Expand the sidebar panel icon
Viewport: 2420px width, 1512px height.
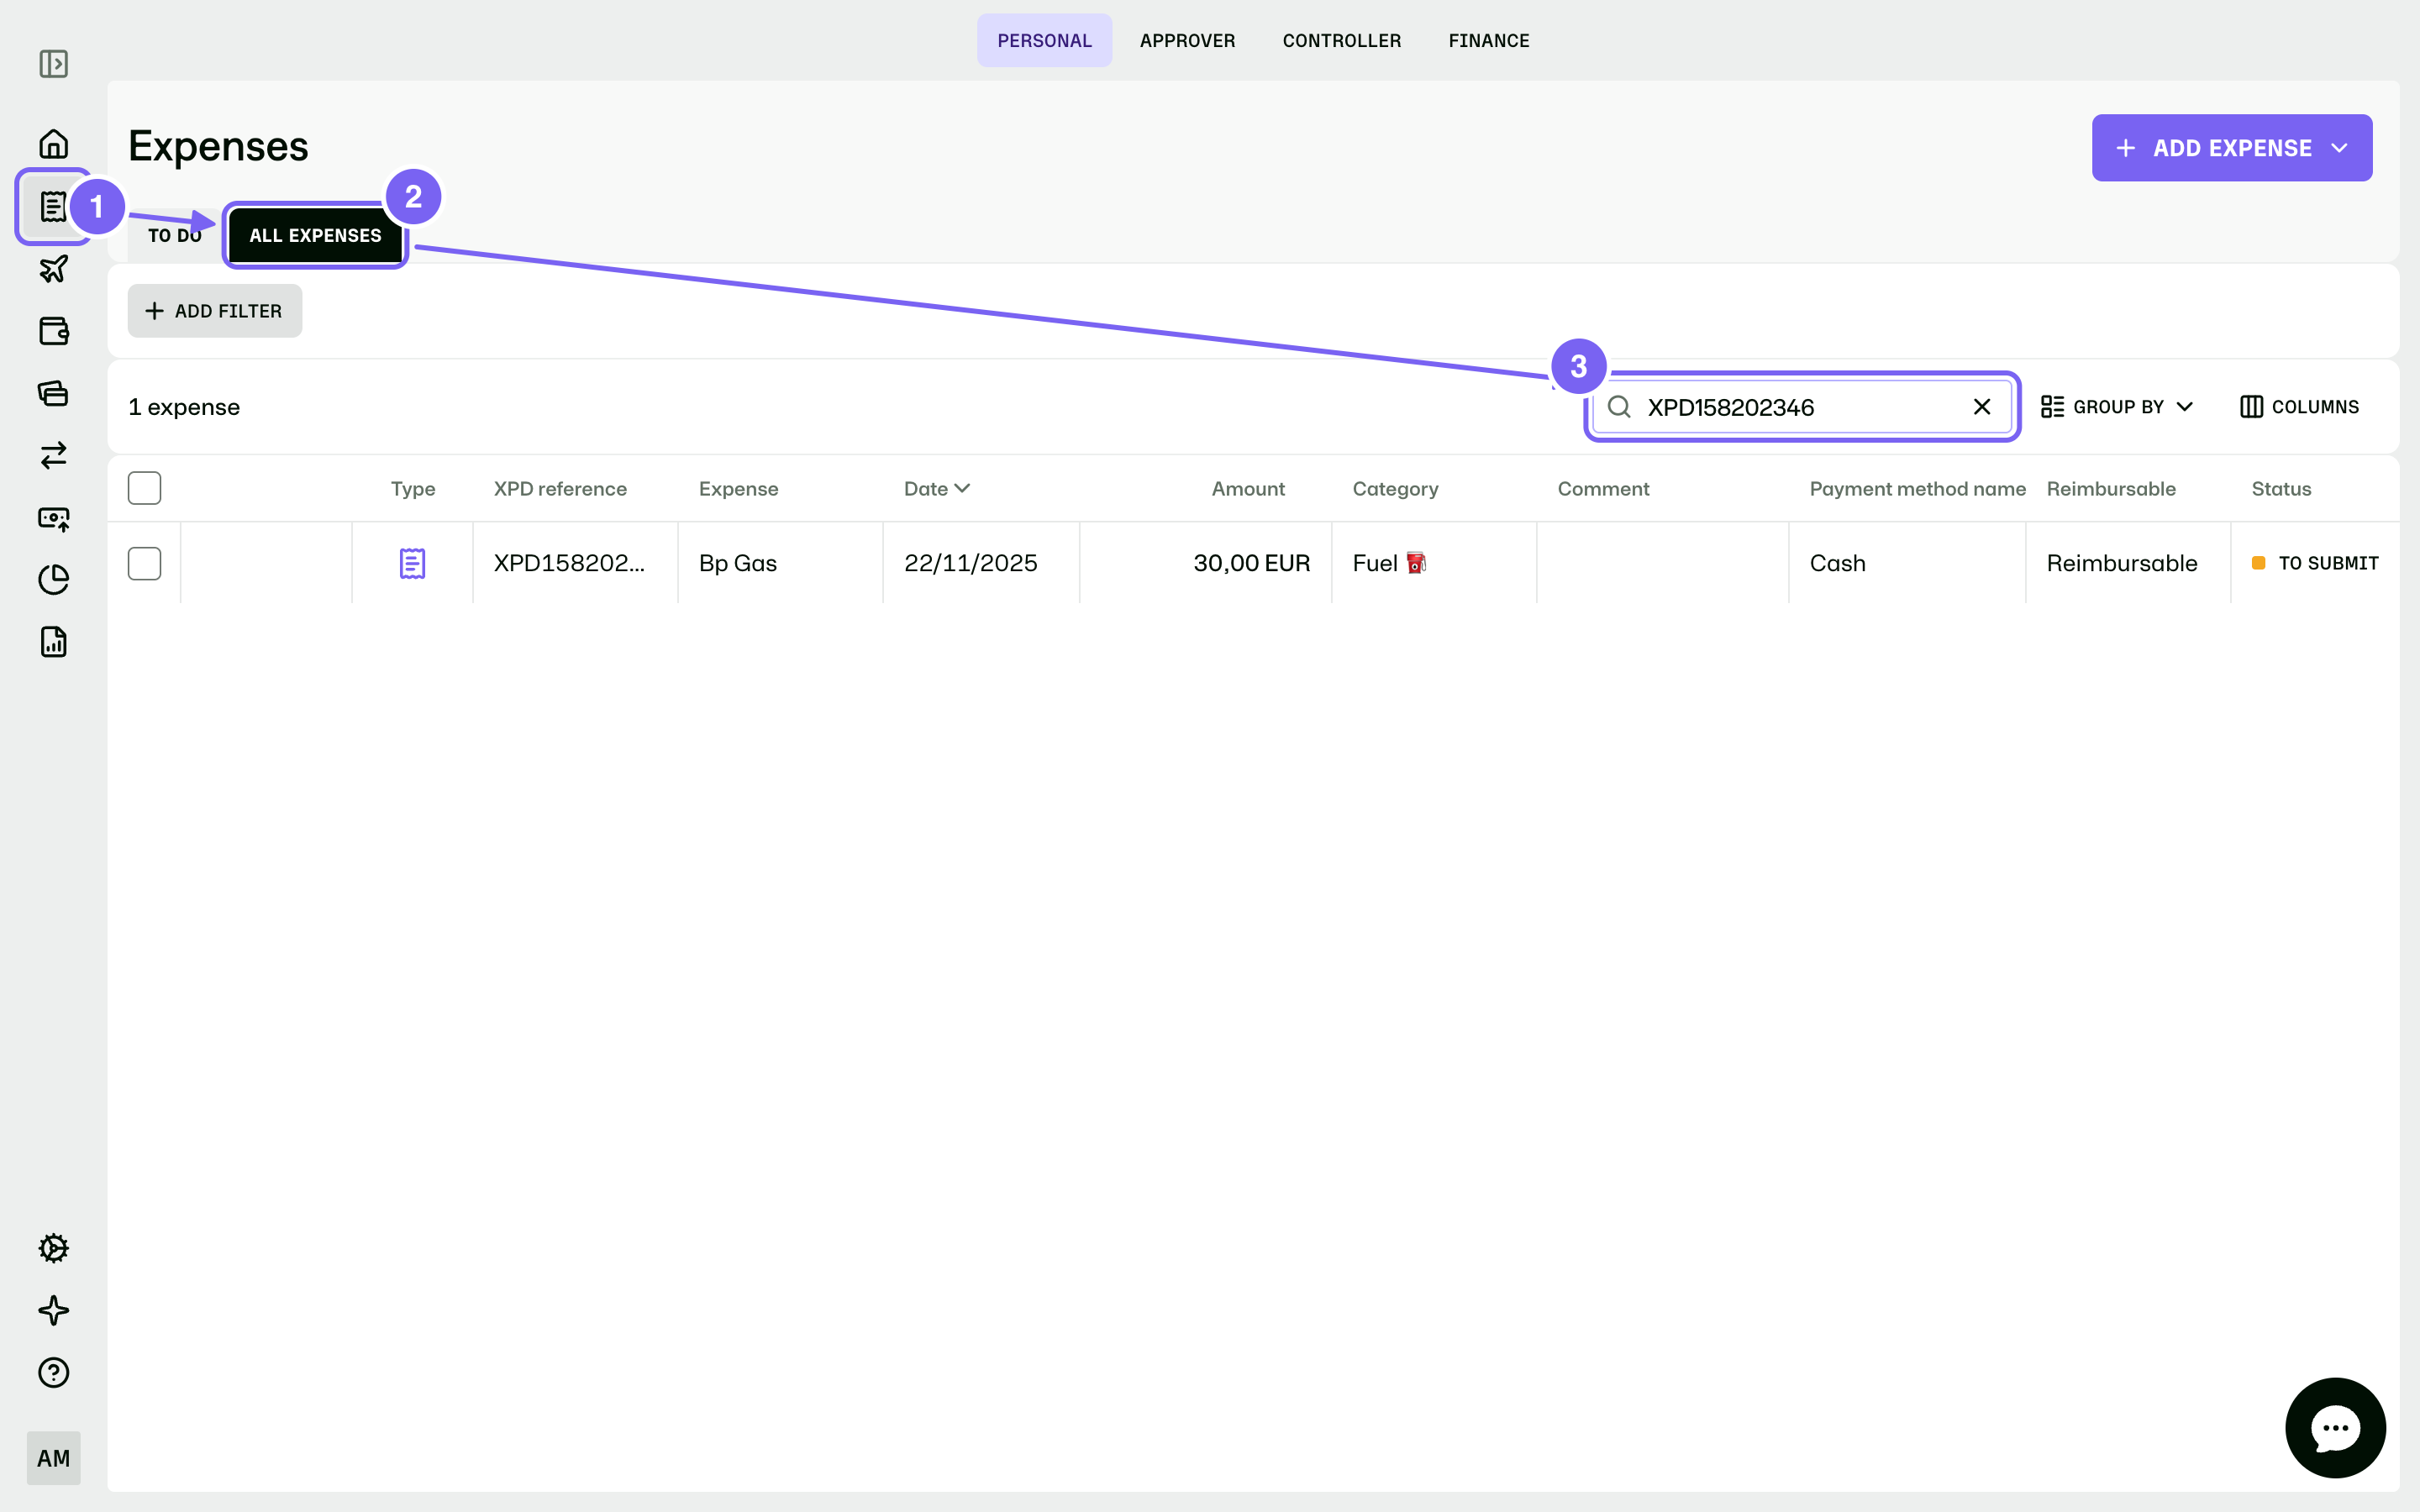tap(53, 64)
